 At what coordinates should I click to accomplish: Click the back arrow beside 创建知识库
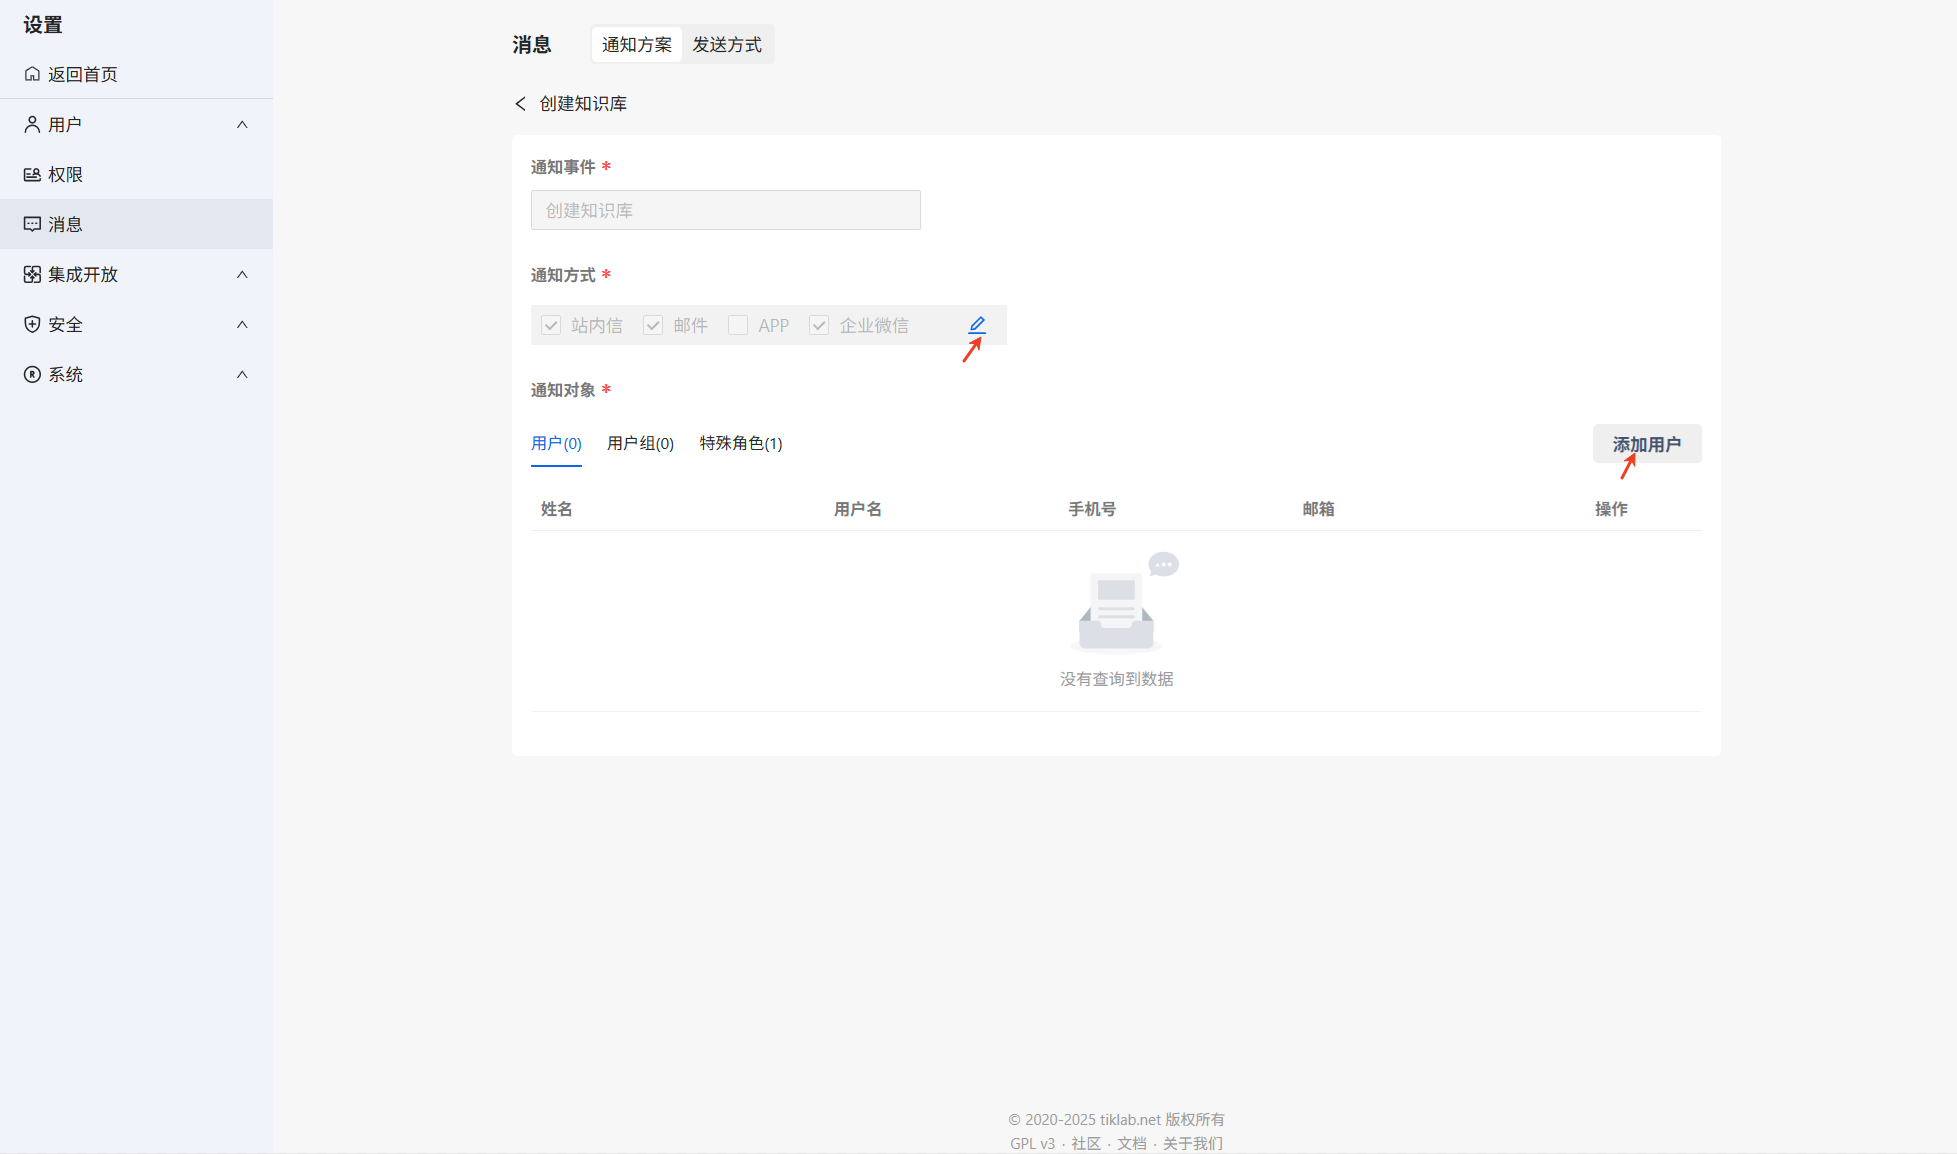coord(520,104)
